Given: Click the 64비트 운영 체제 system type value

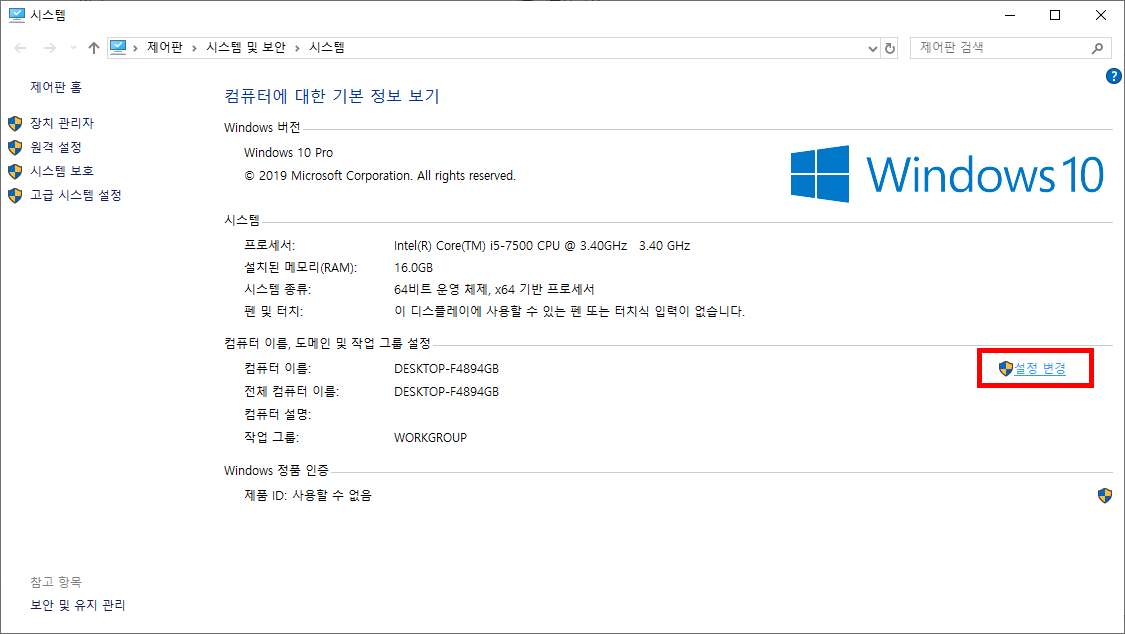Looking at the screenshot, I should (494, 290).
